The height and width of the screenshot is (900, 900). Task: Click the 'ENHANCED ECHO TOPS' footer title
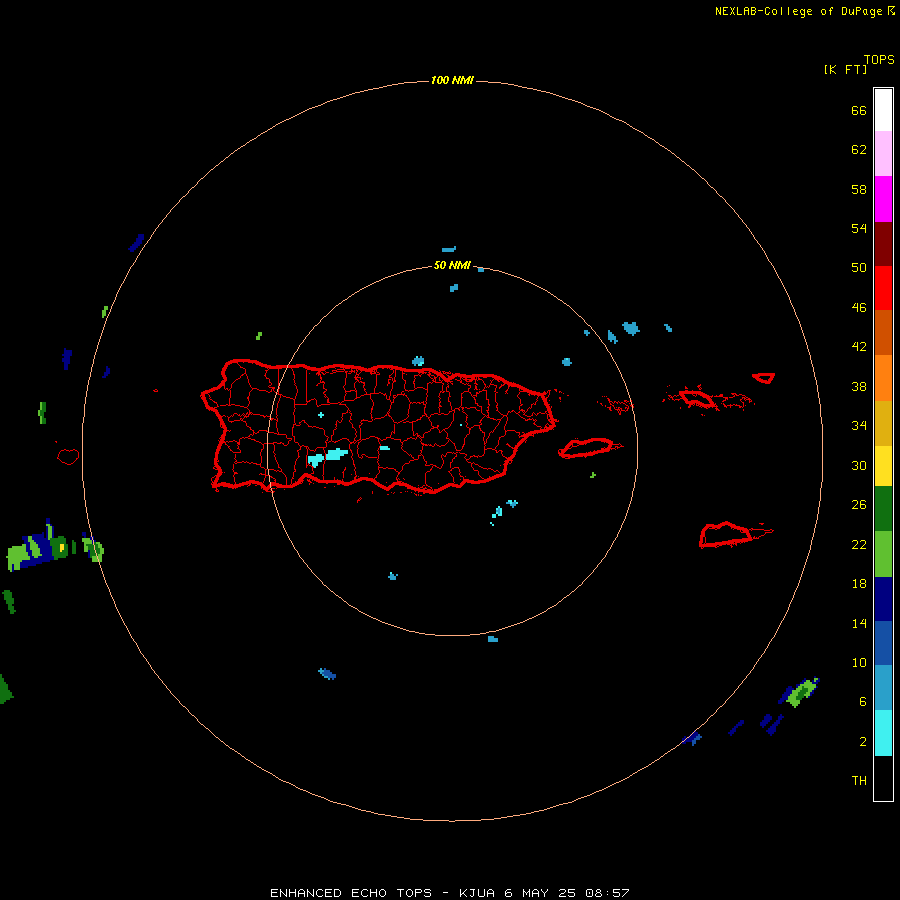click(351, 893)
